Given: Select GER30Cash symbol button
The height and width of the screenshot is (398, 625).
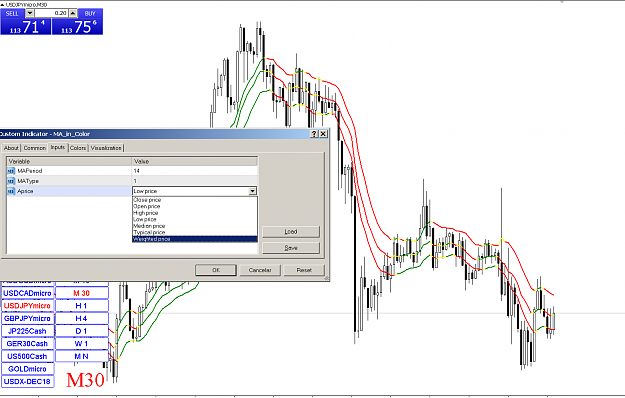Looking at the screenshot, I should [x=28, y=344].
